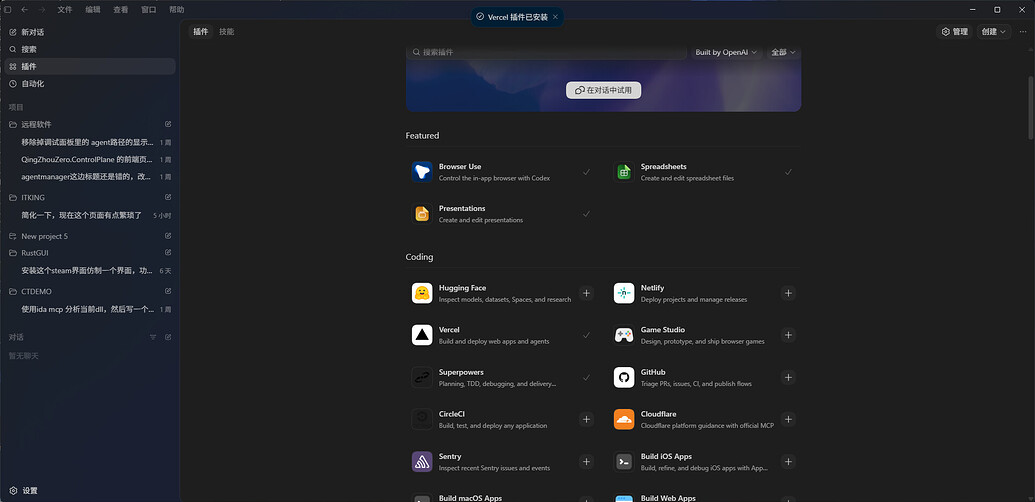The height and width of the screenshot is (502, 1035).
Task: Click the 管理 button
Action: coord(954,32)
